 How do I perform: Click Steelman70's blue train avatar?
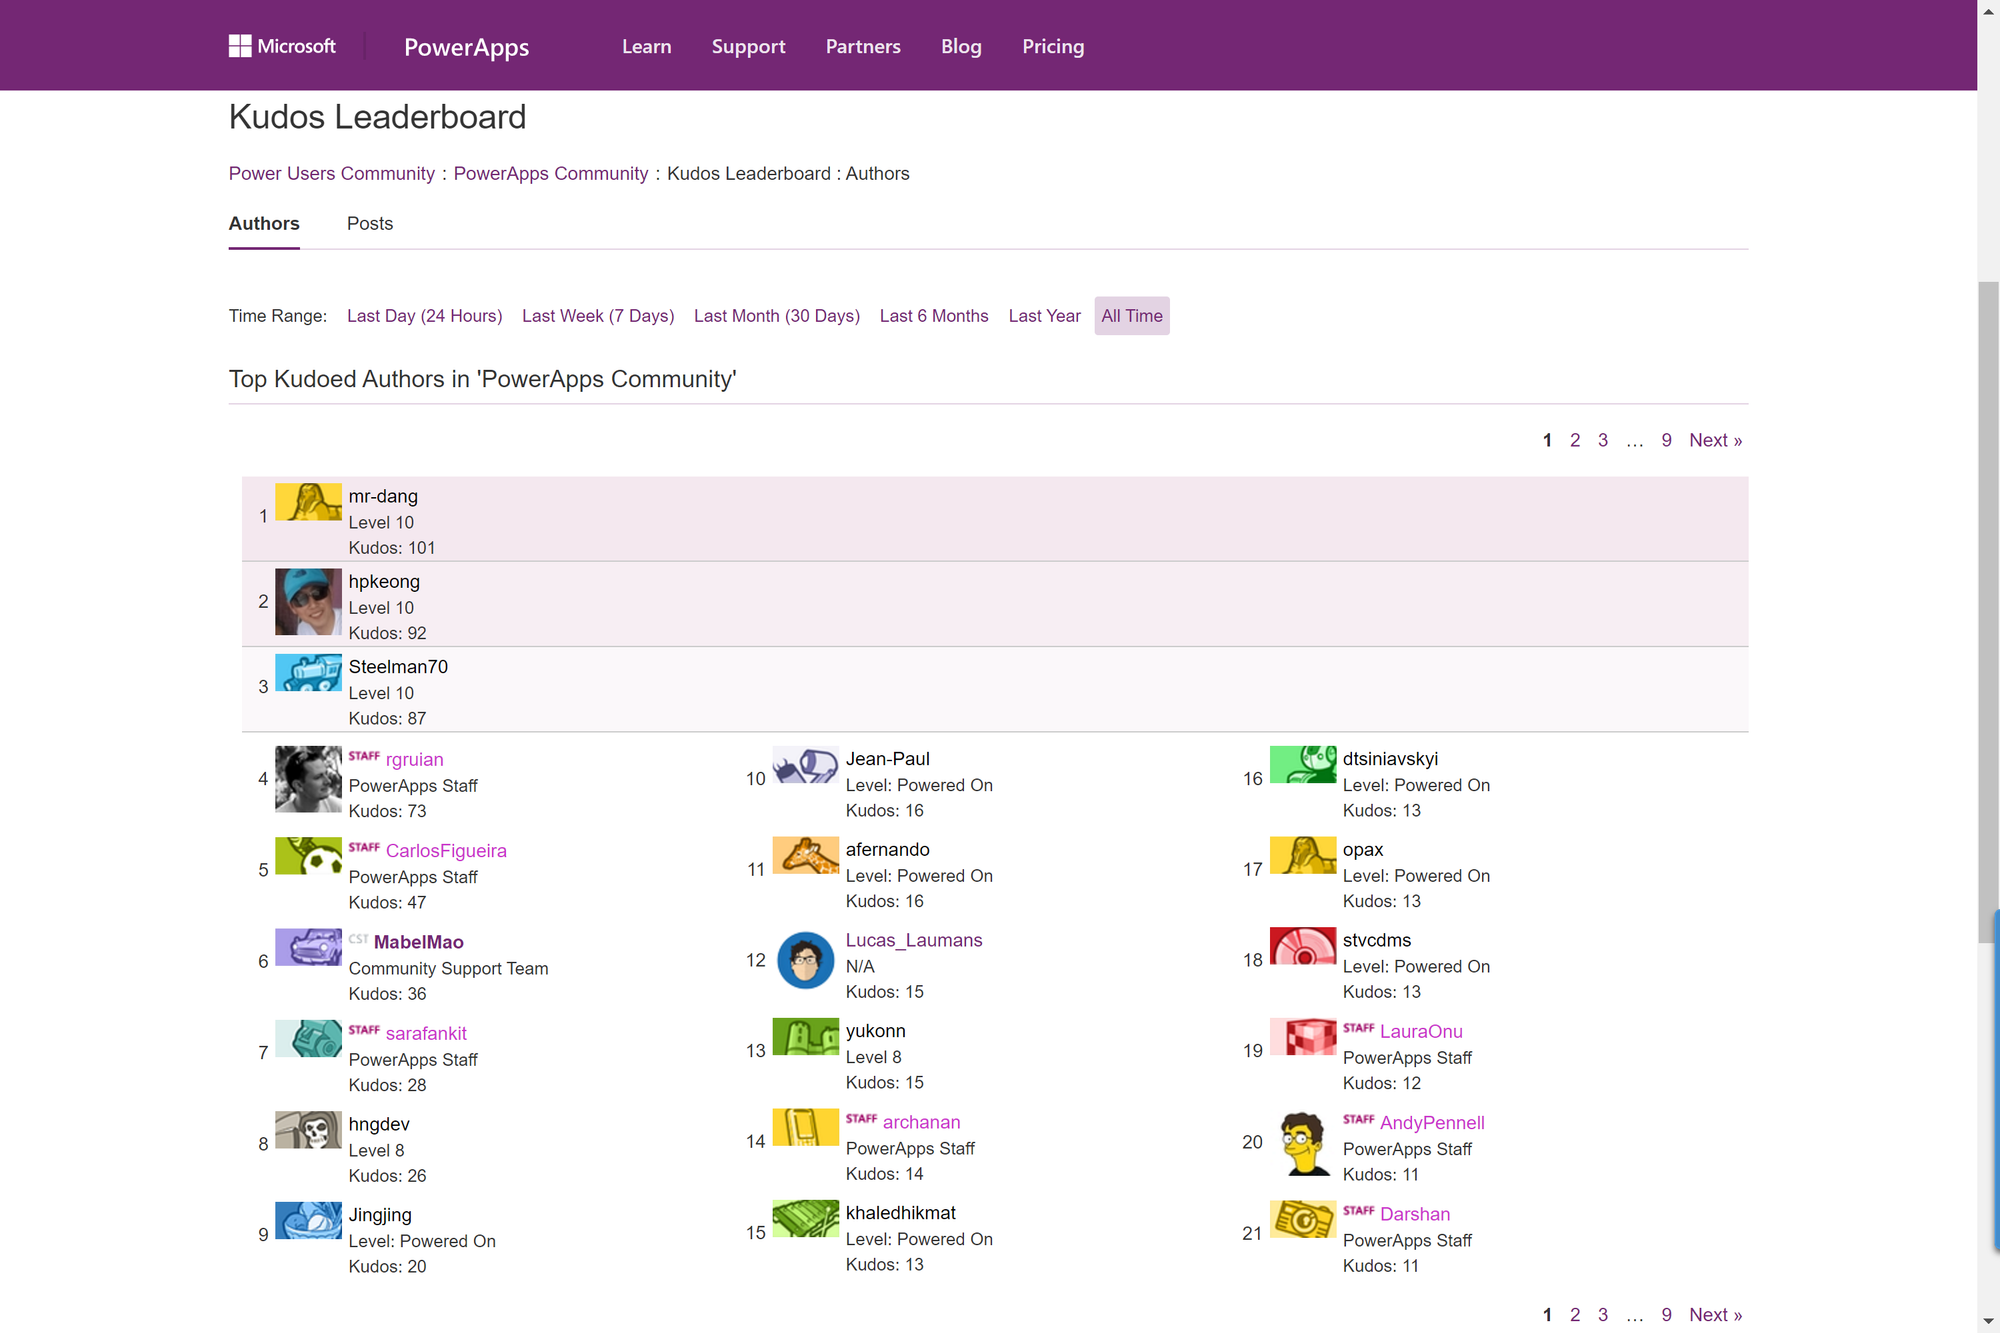pos(308,673)
